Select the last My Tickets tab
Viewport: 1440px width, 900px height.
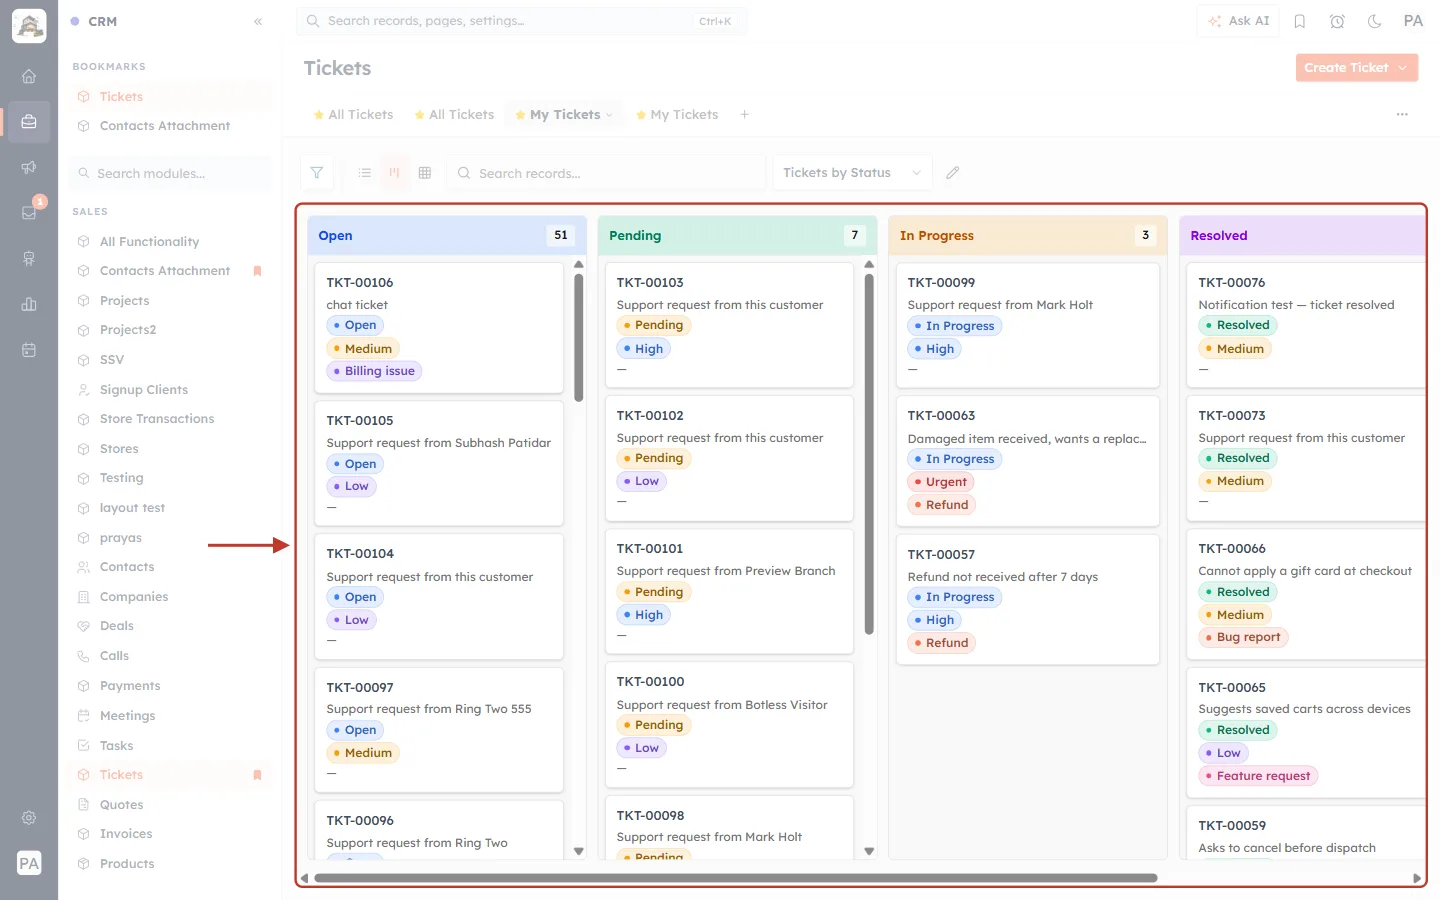pos(677,115)
